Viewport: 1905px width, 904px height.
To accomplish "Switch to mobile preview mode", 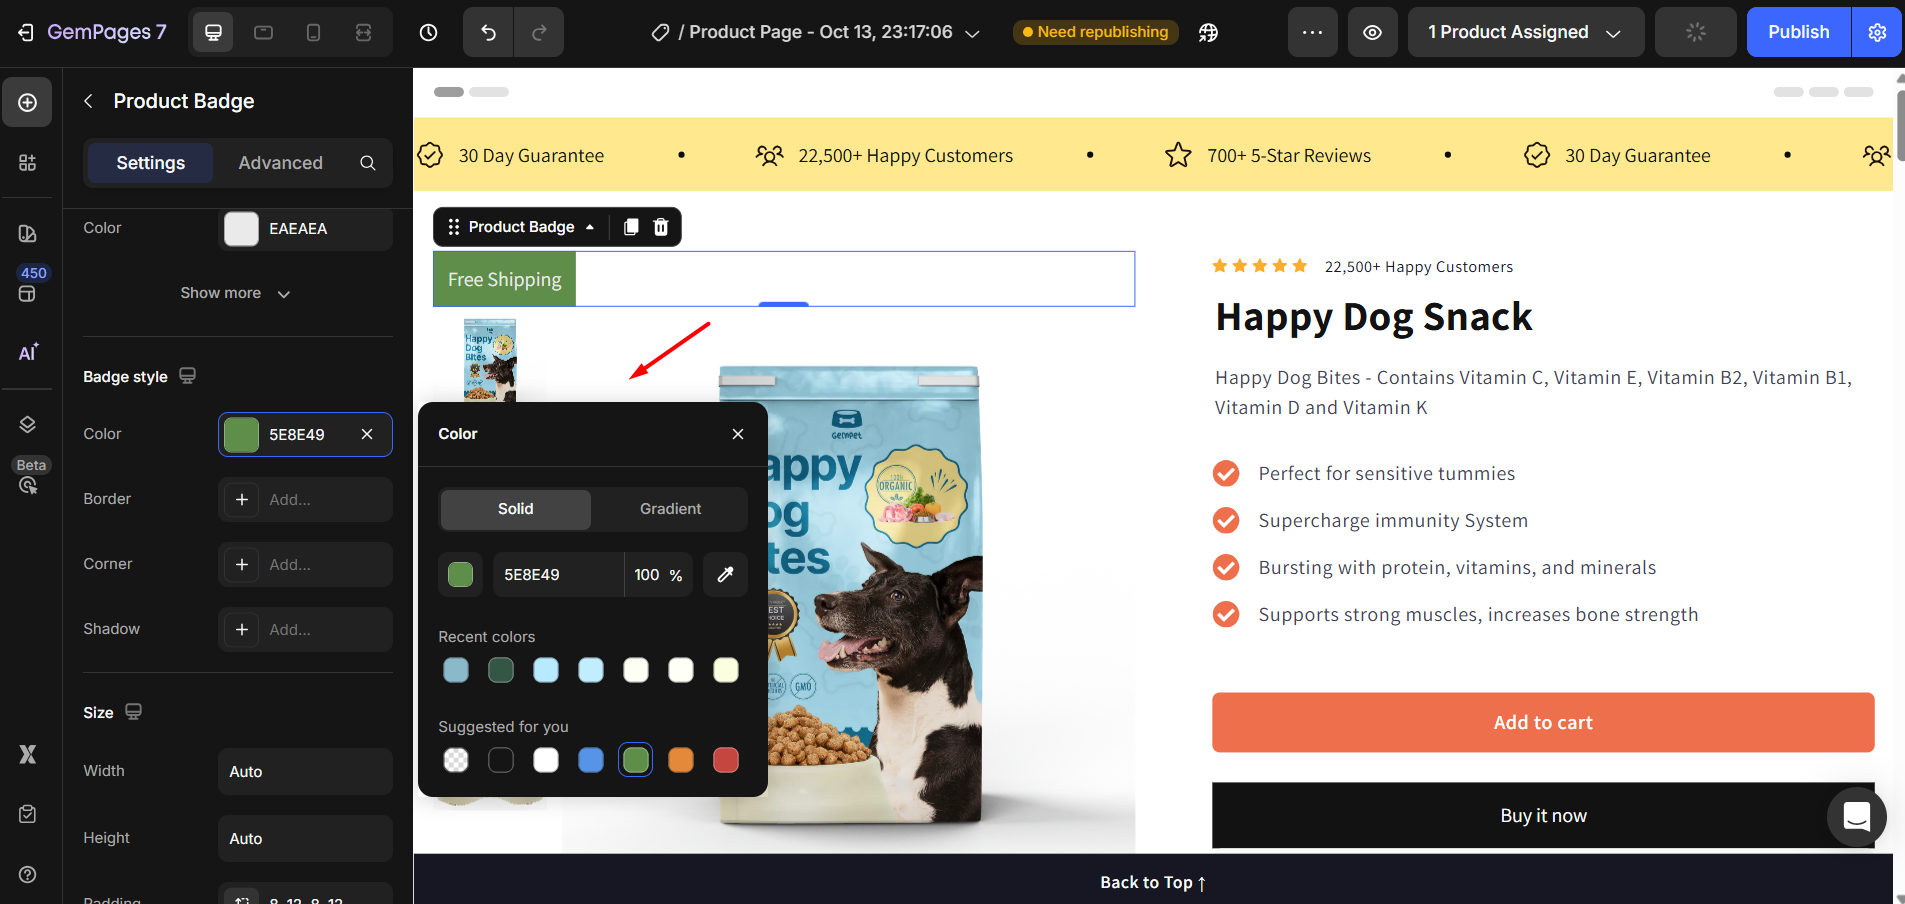I will pos(314,32).
